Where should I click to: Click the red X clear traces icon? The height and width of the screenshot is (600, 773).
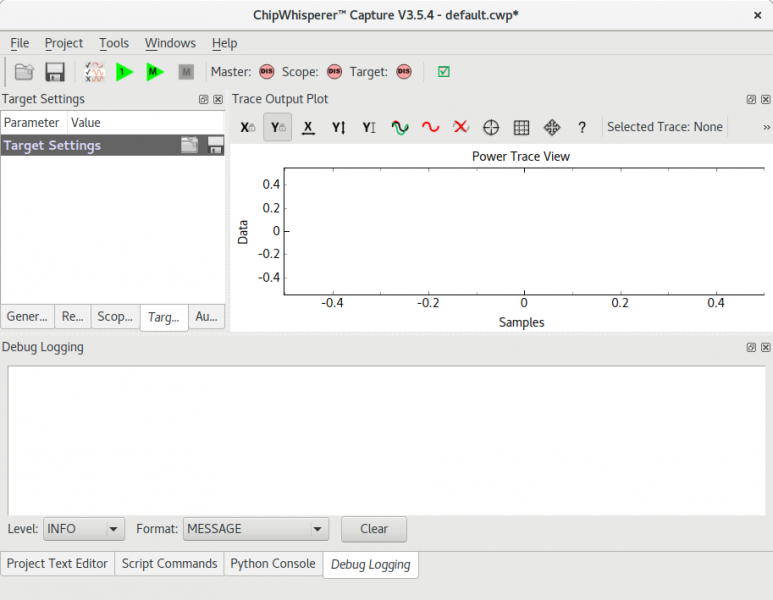point(461,127)
